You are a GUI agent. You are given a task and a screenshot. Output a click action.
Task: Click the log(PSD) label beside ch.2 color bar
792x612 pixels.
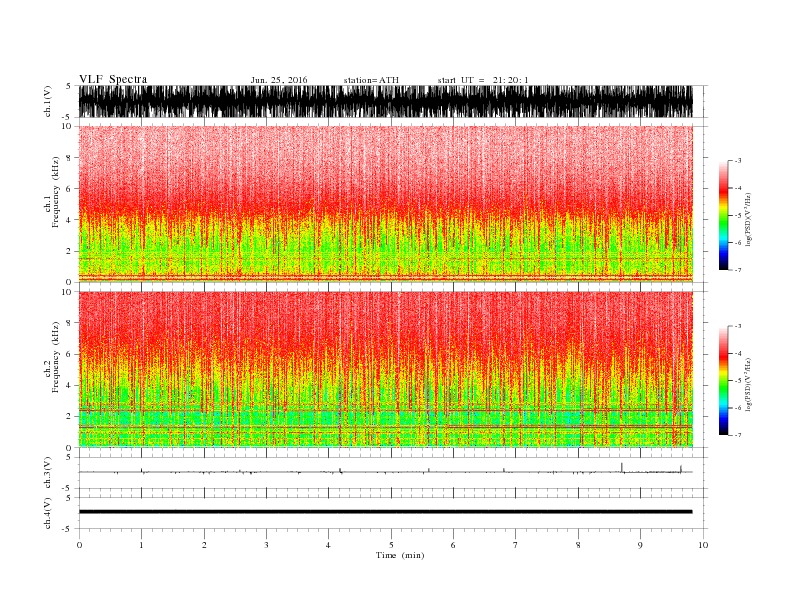click(x=748, y=384)
